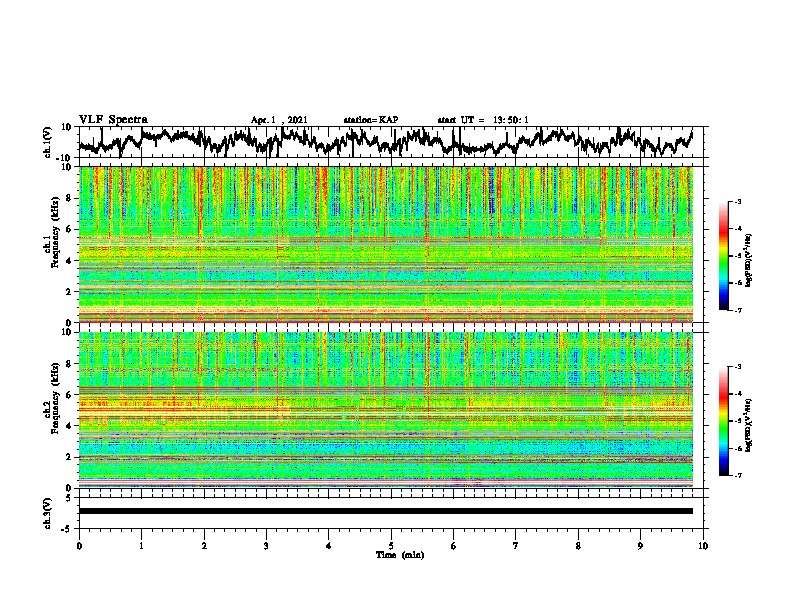Image resolution: width=792 pixels, height=612 pixels.
Task: Click the black ch.3 signal bar
Action: click(x=385, y=511)
